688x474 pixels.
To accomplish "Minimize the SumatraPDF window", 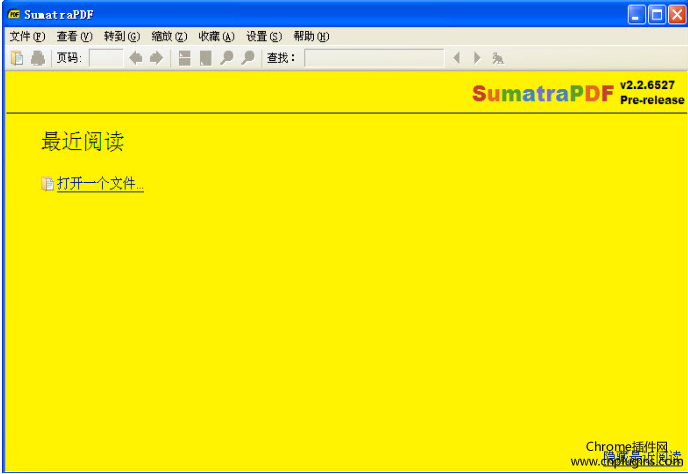I will pyautogui.click(x=636, y=15).
